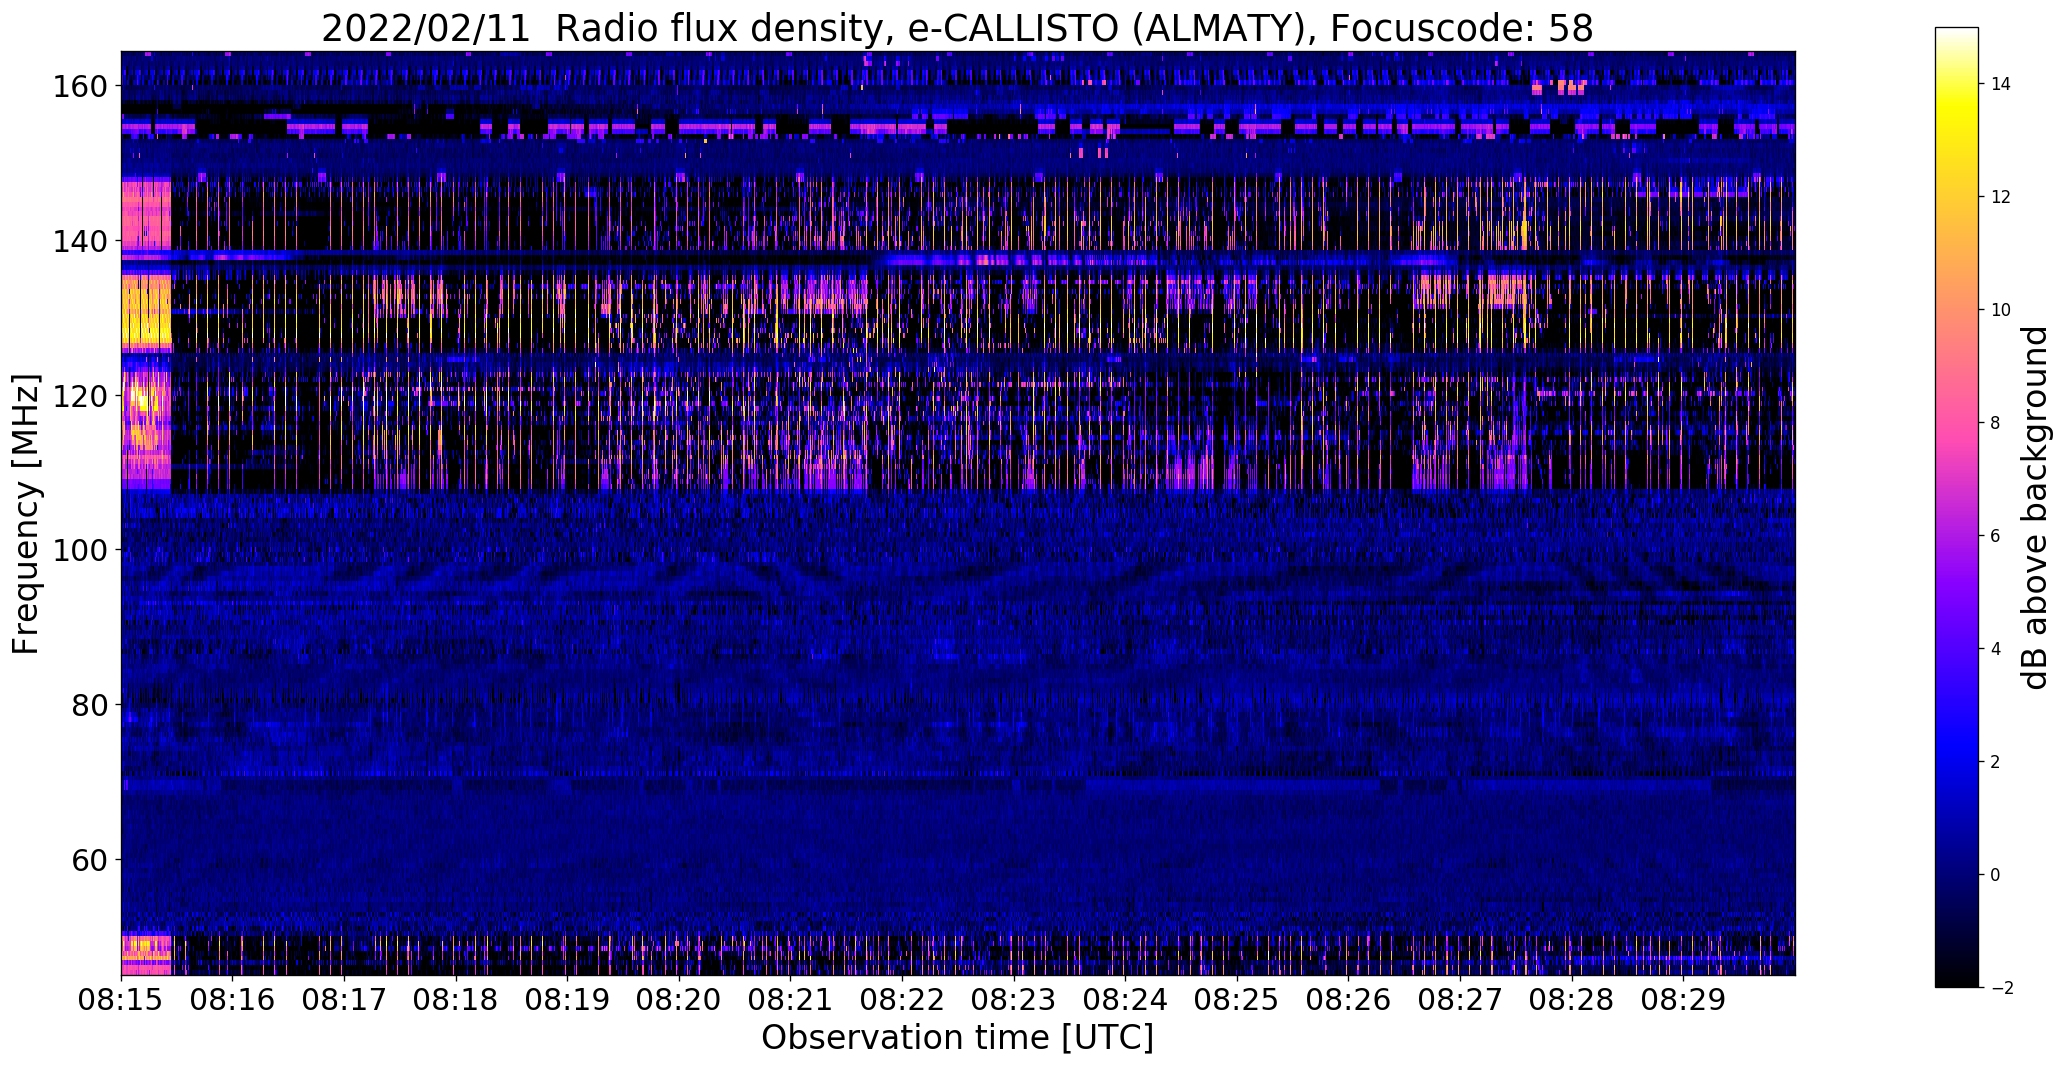Click the 60 frequency tick label

point(88,859)
